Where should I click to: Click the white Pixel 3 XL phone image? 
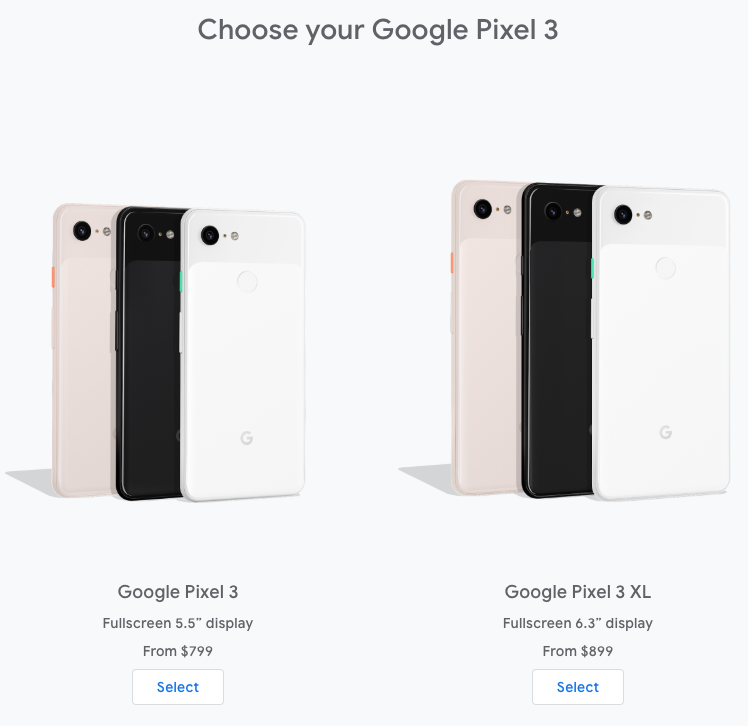pos(661,343)
